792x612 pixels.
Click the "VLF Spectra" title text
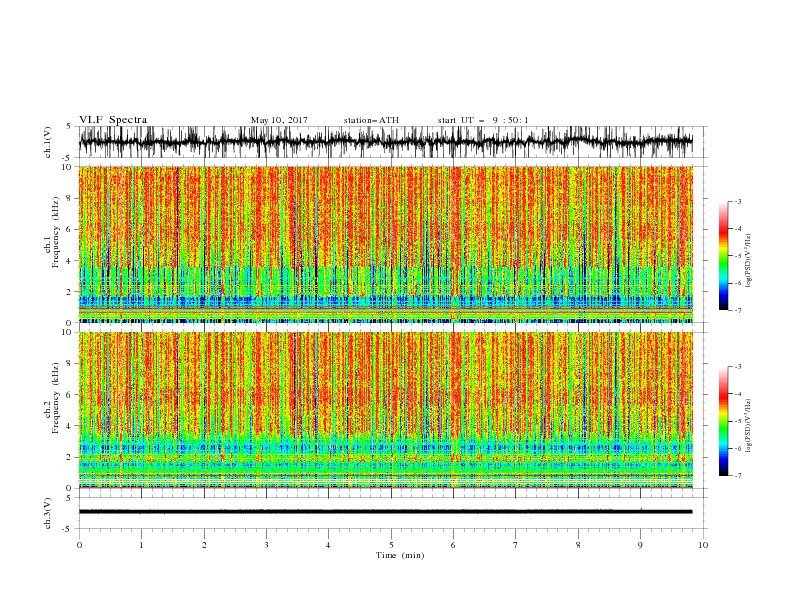(113, 120)
